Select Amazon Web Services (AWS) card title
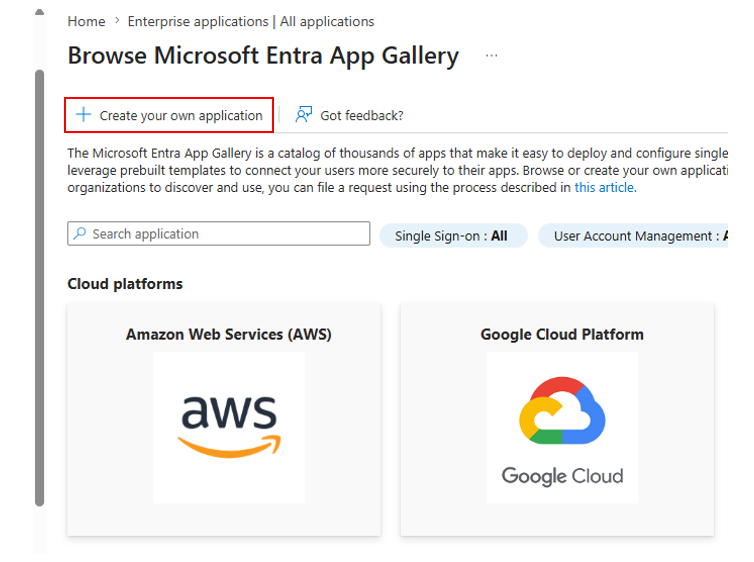The image size is (754, 562). tap(229, 334)
